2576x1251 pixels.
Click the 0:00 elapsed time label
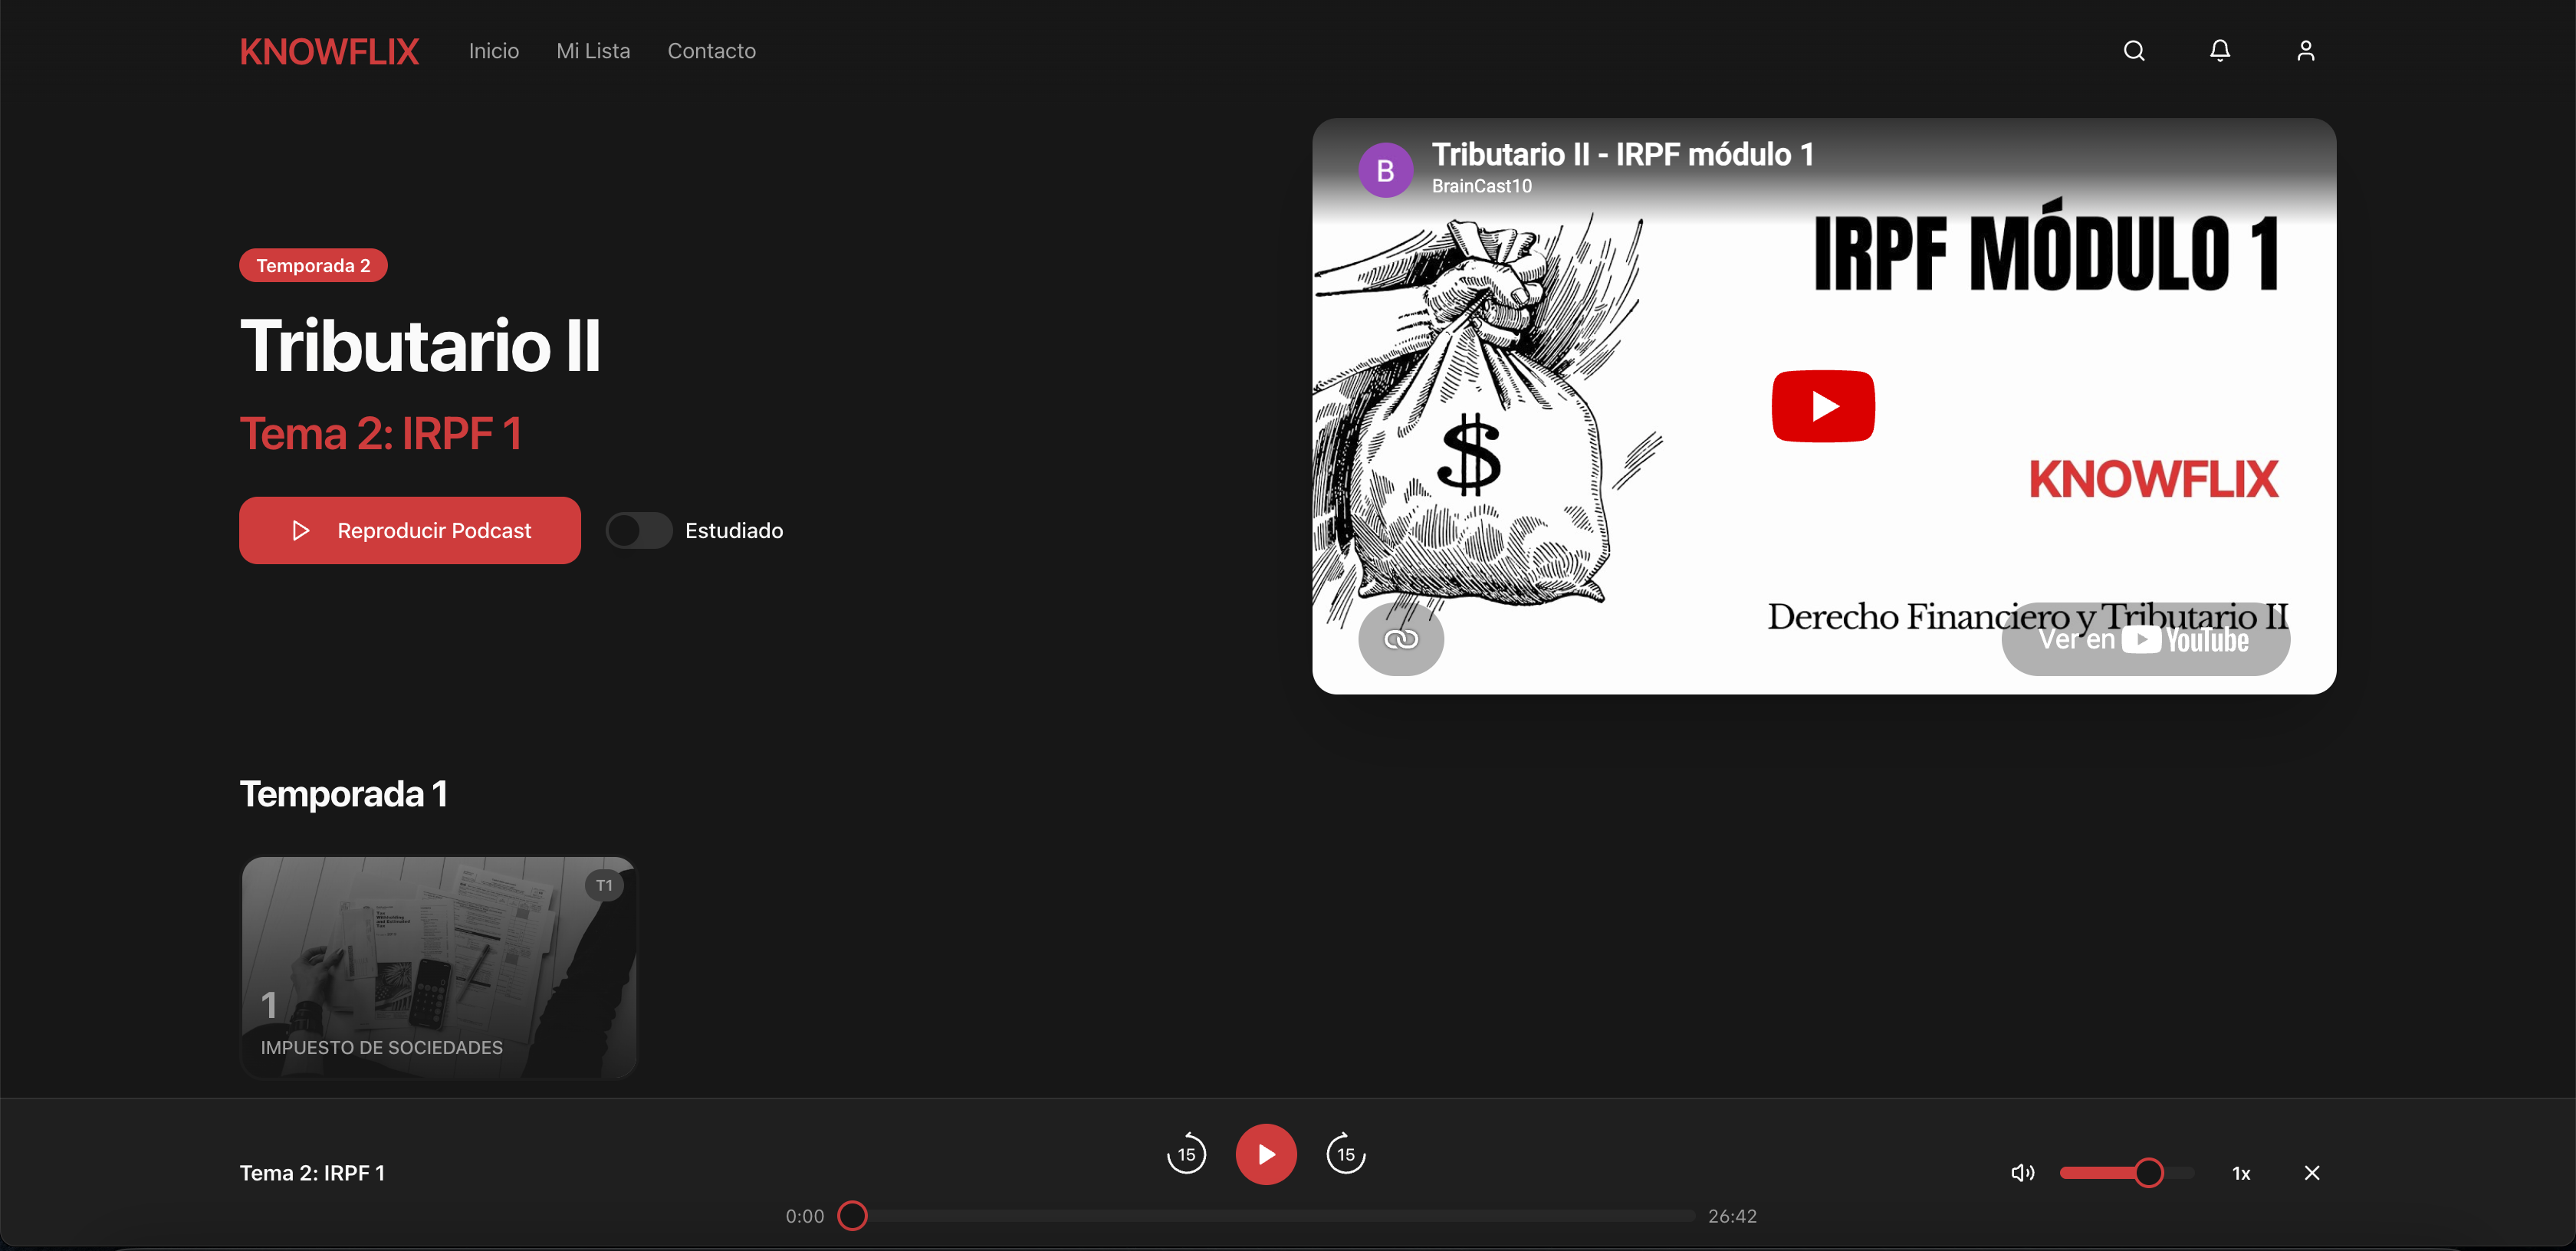click(x=805, y=1216)
